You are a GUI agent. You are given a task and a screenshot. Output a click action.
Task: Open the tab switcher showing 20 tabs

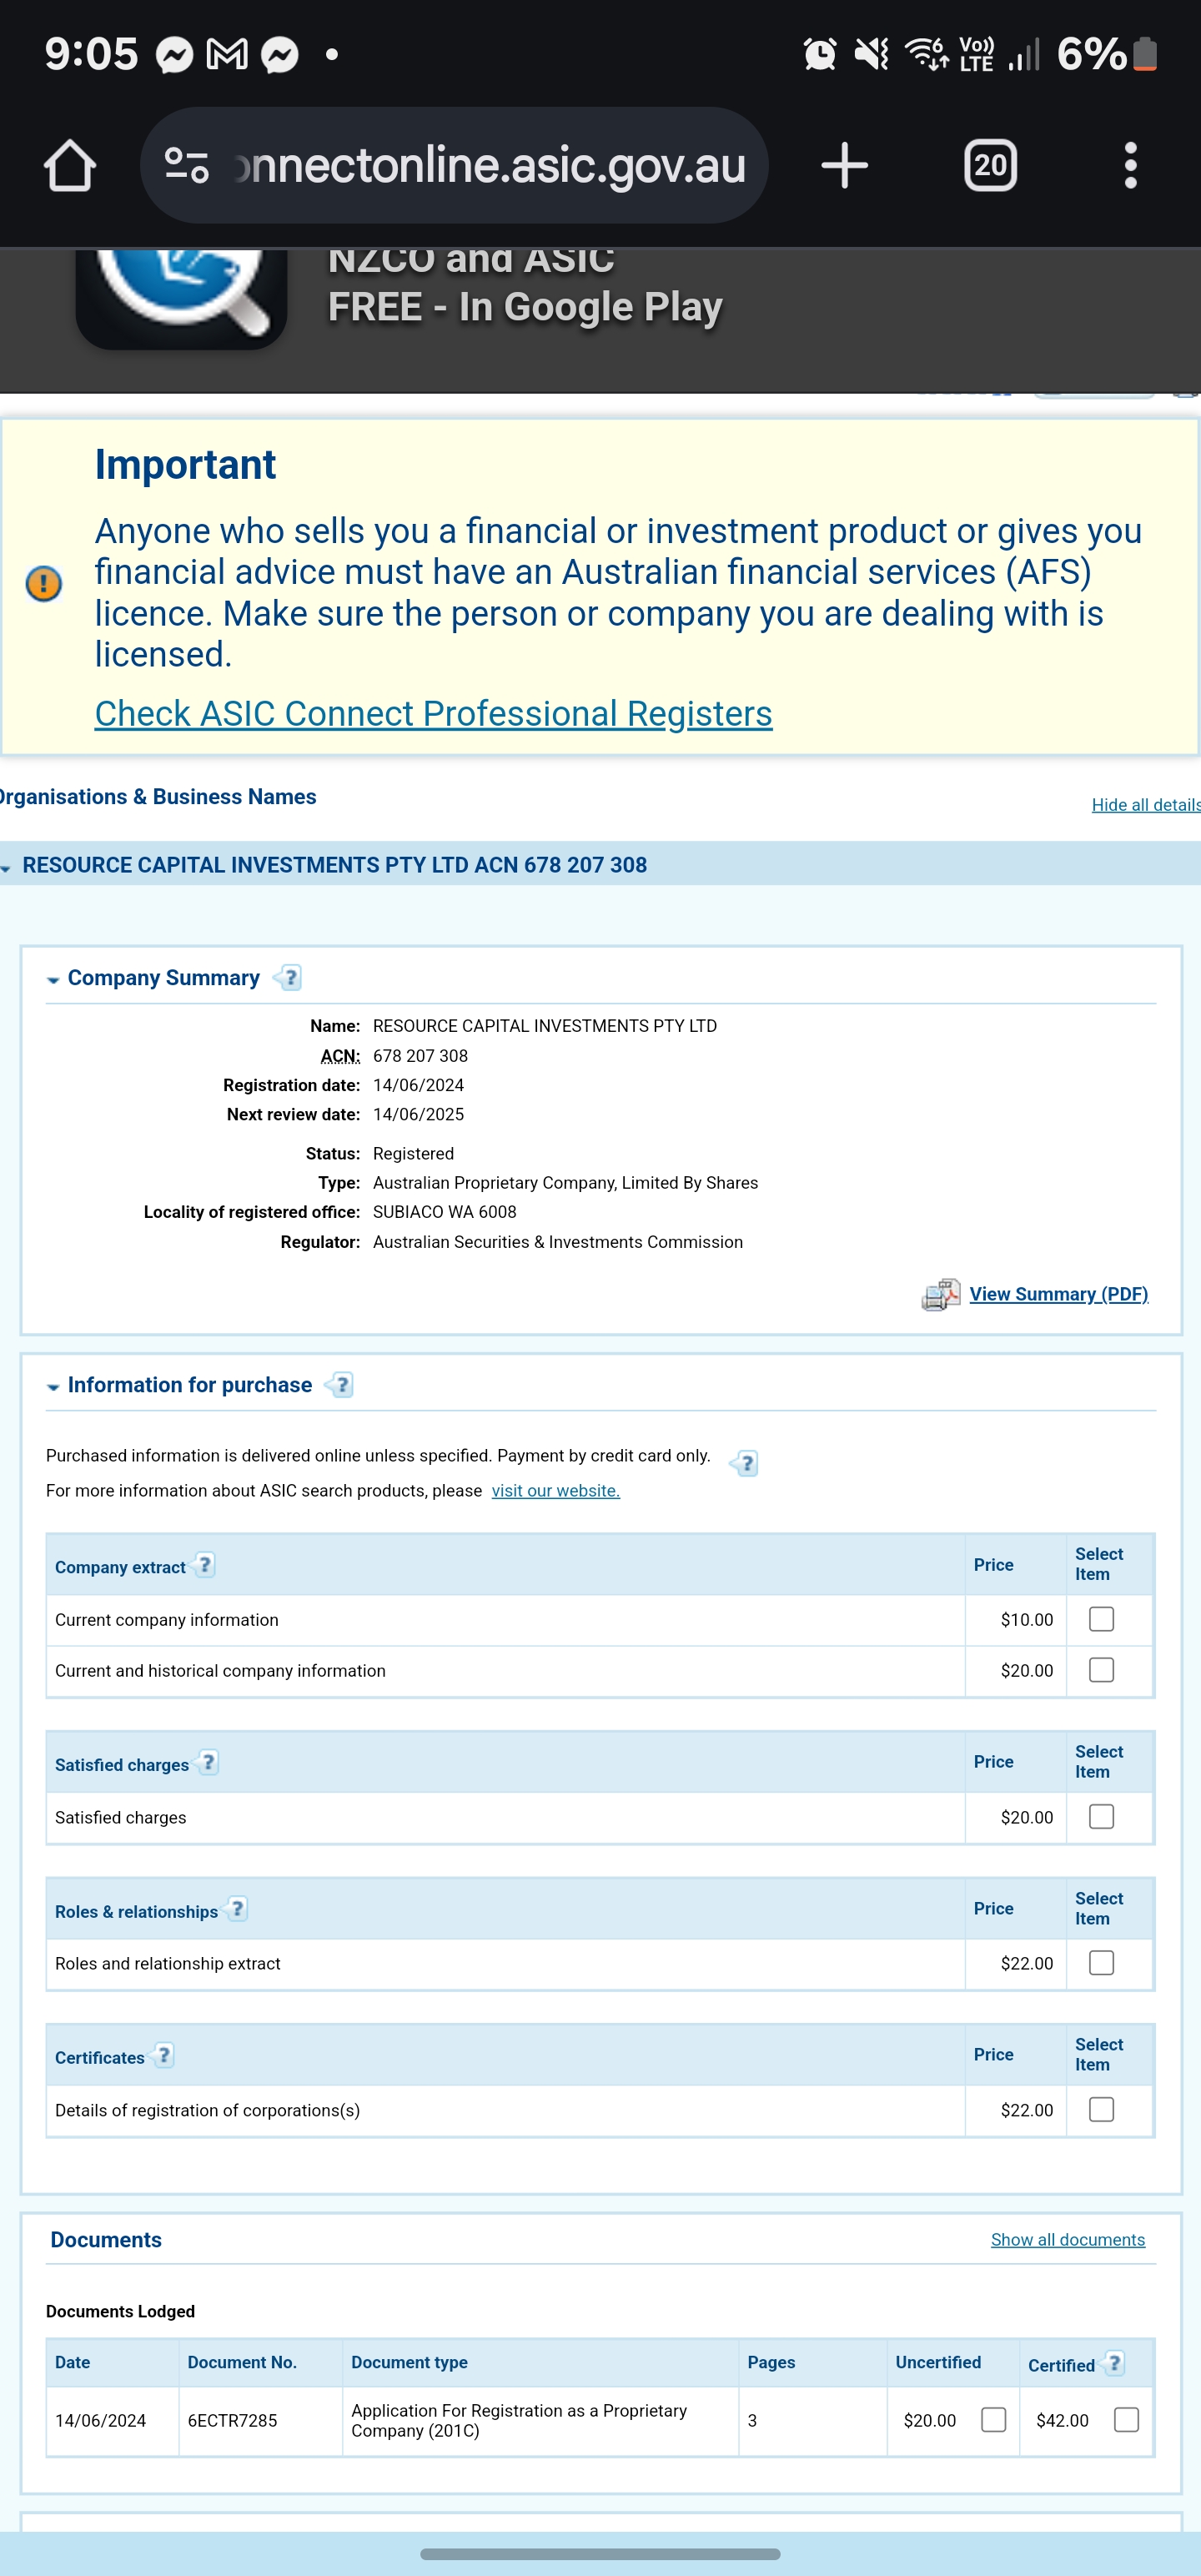990,165
